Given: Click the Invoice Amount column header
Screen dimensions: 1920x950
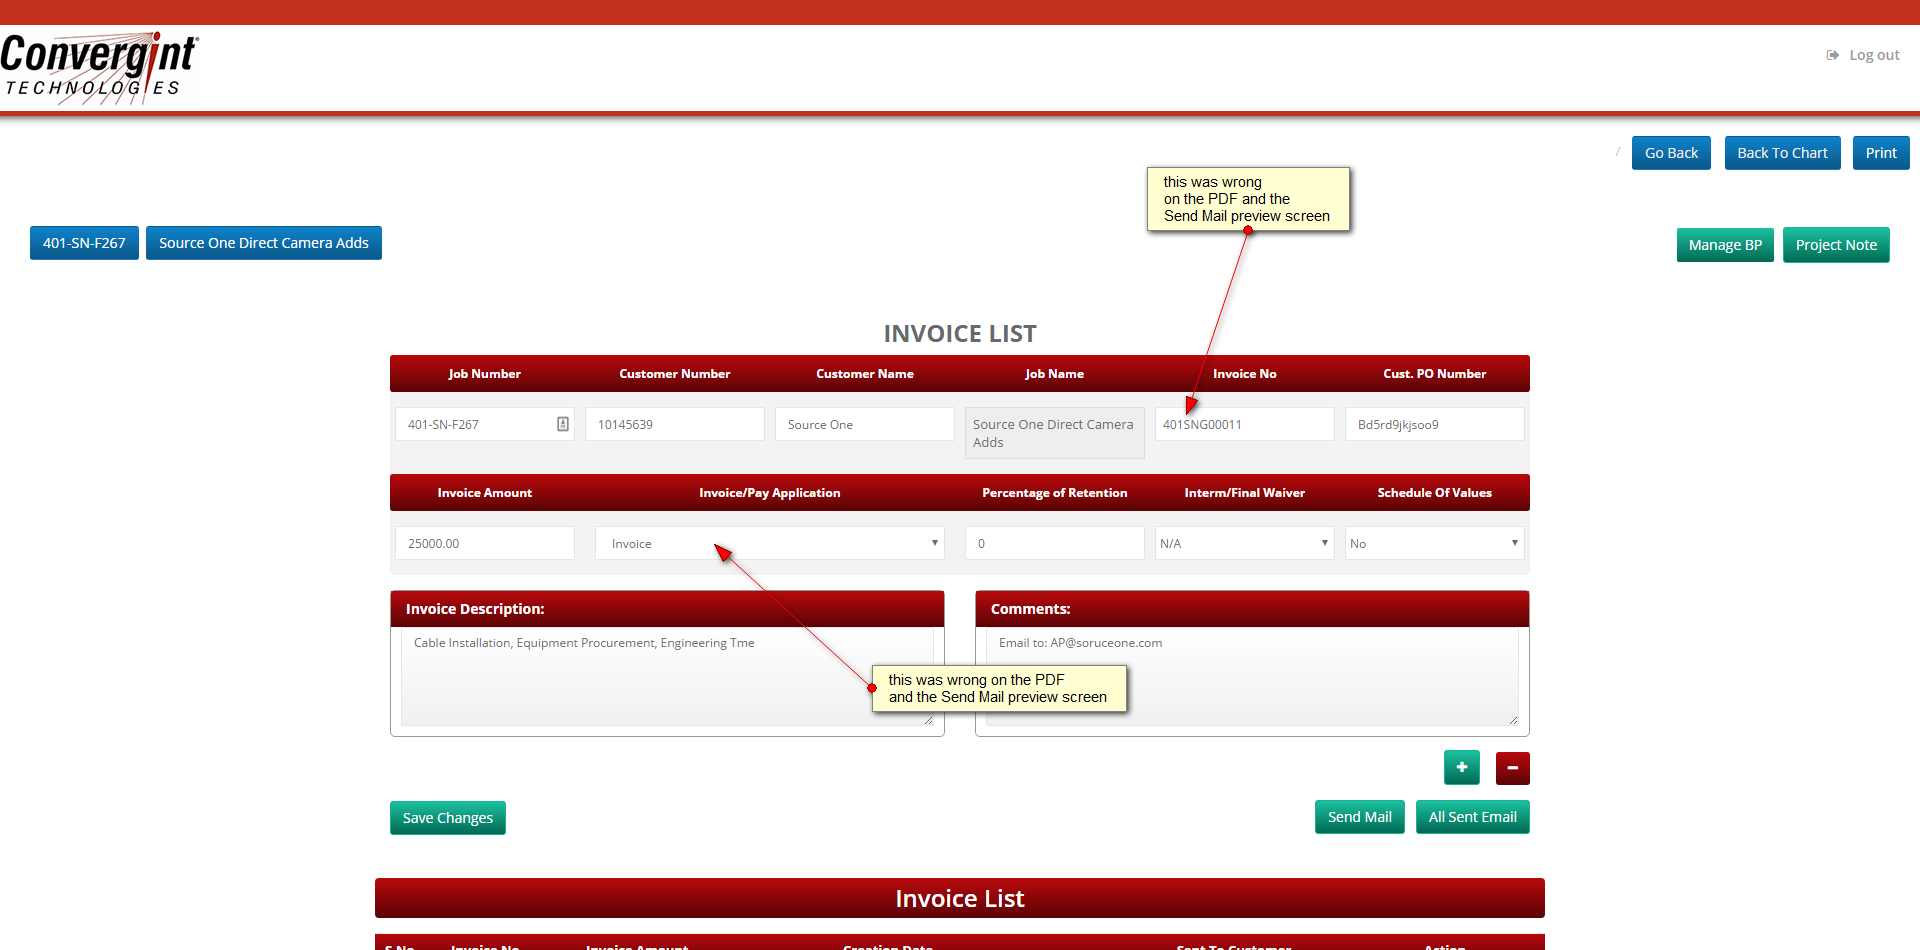Looking at the screenshot, I should [x=485, y=493].
